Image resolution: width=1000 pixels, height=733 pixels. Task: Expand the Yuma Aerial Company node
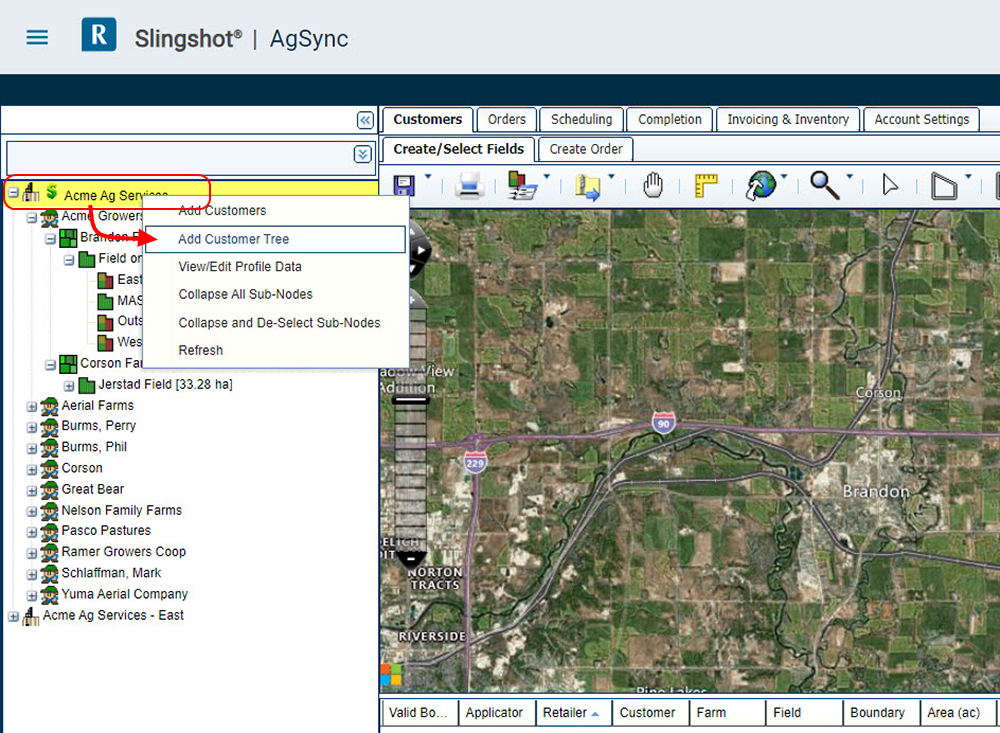tap(32, 596)
